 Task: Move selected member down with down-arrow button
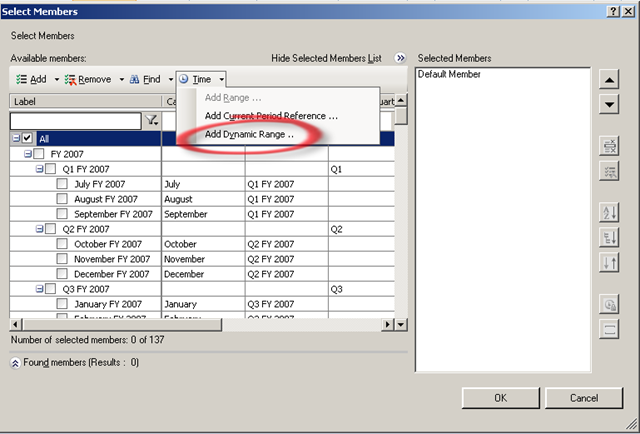click(609, 105)
